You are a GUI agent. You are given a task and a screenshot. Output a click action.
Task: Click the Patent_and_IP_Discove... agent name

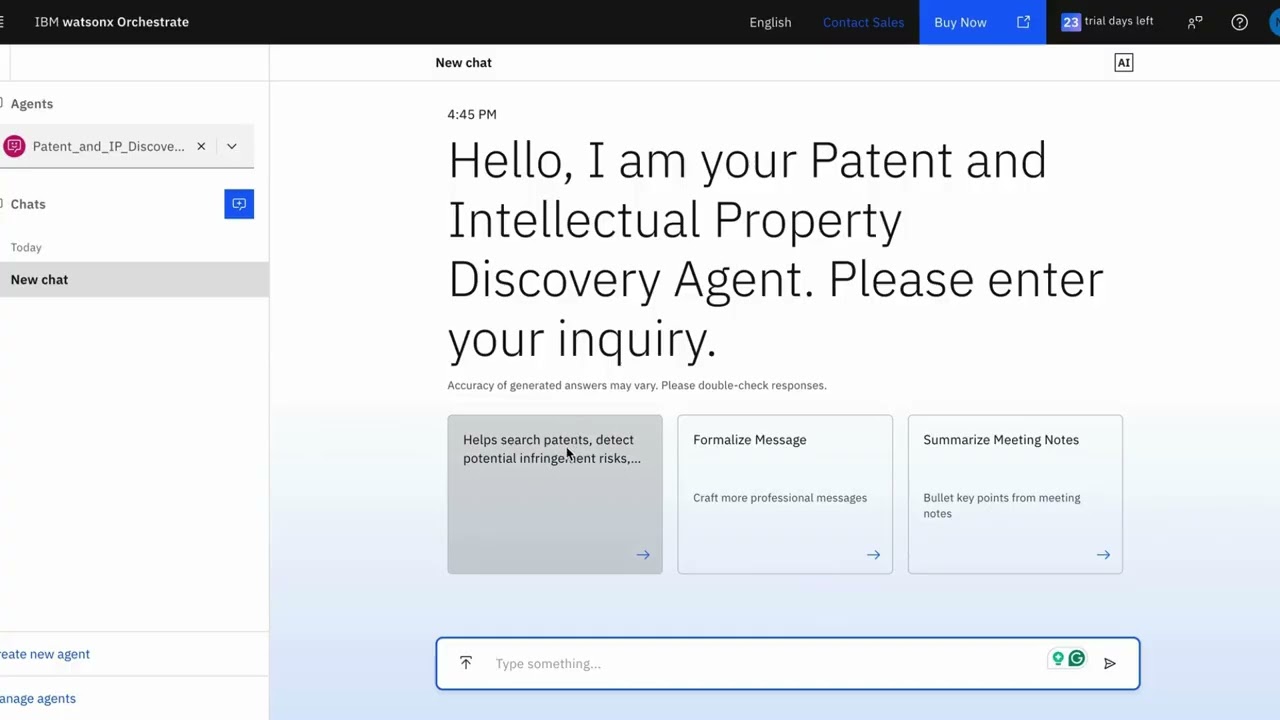[108, 146]
